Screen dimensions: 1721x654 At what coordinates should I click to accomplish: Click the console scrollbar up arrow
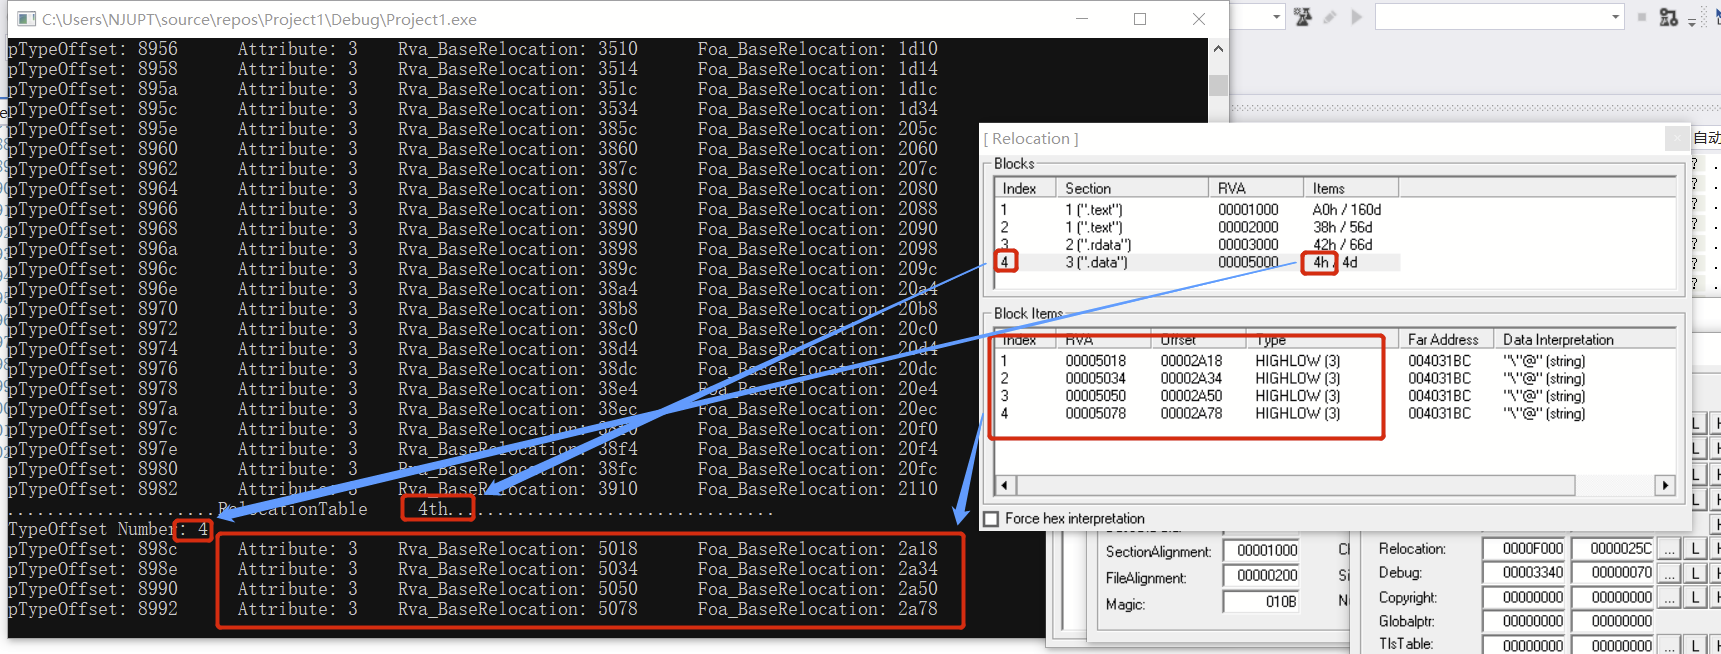coord(1218,49)
